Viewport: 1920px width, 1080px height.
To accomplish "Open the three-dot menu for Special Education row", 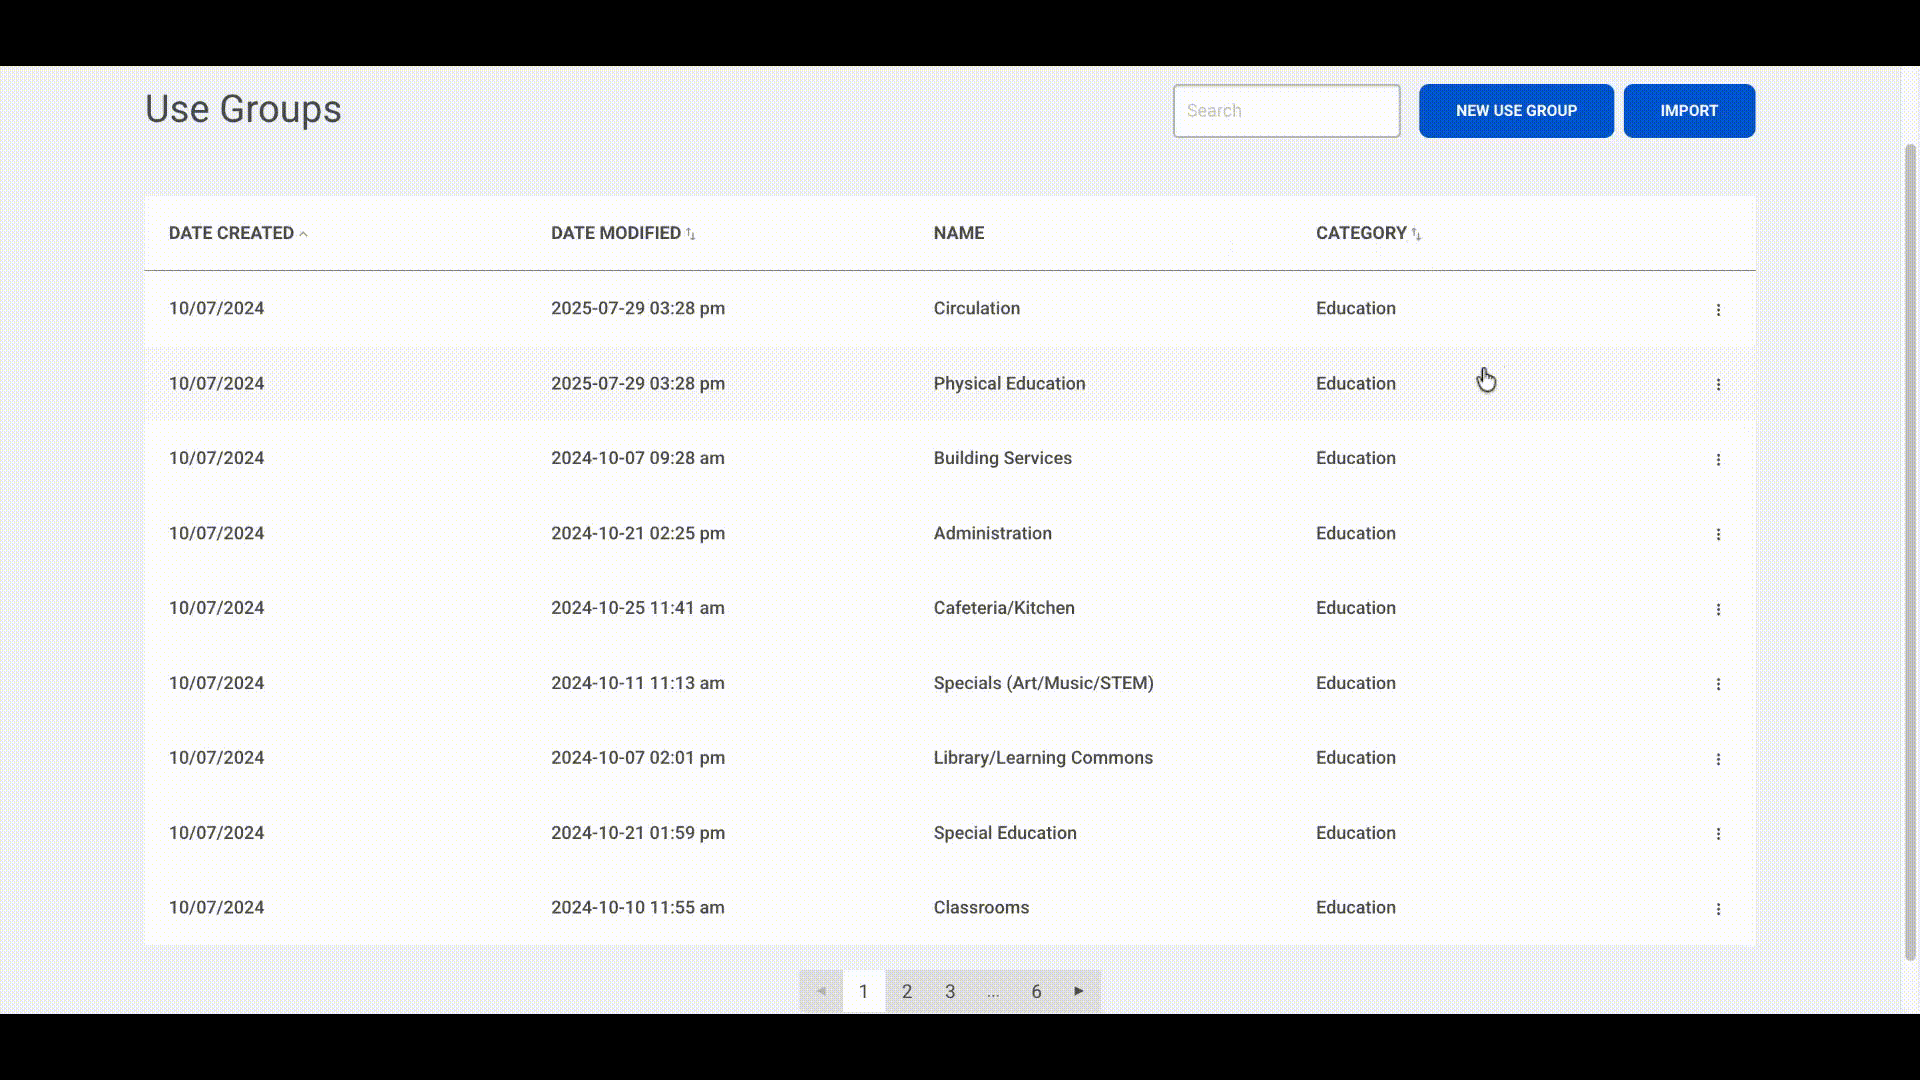I will tap(1718, 834).
